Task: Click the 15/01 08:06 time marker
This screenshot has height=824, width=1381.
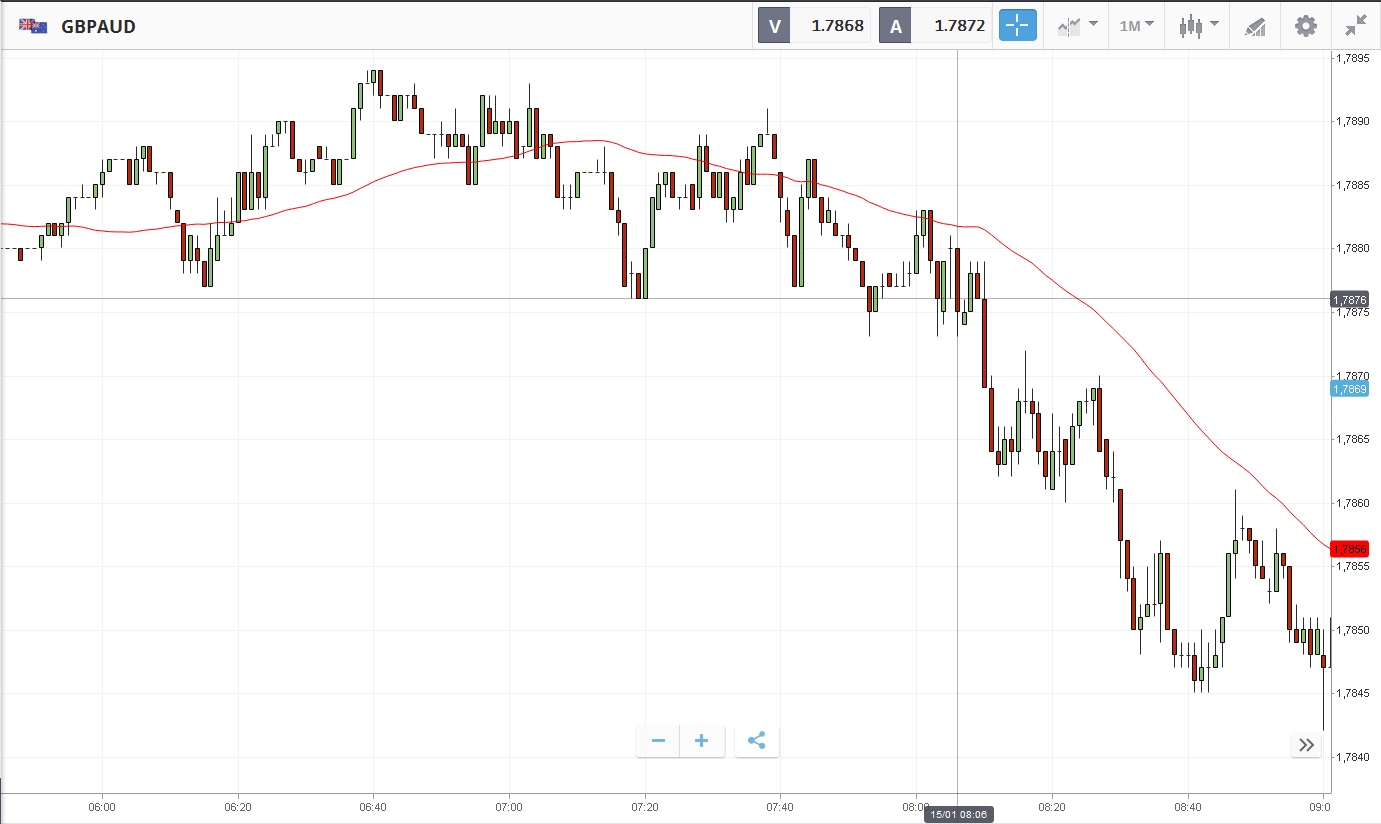Action: point(958,815)
